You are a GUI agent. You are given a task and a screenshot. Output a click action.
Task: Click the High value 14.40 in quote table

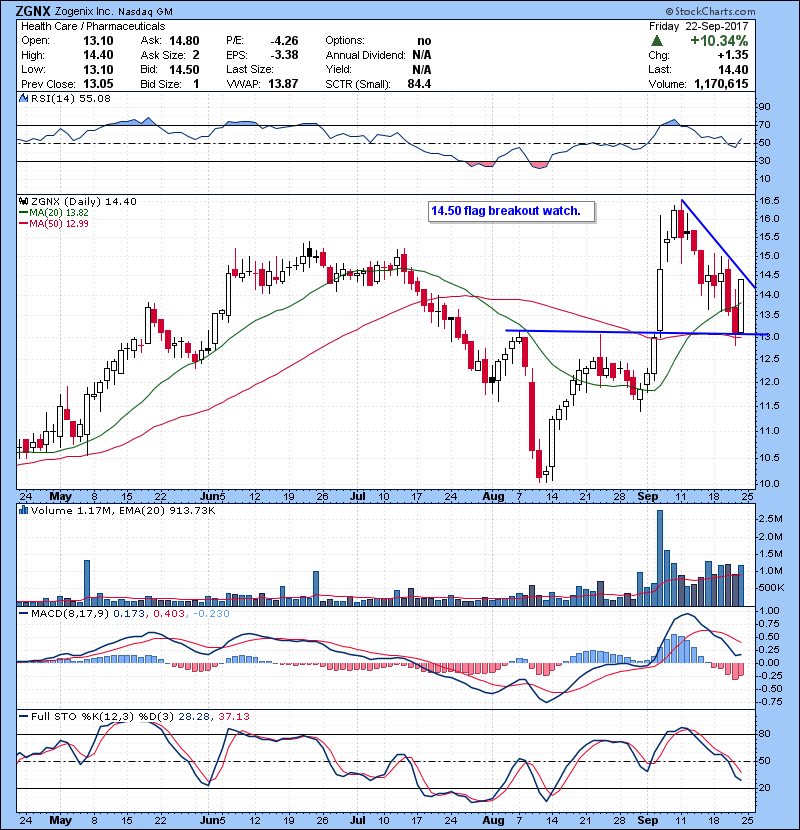pyautogui.click(x=98, y=55)
